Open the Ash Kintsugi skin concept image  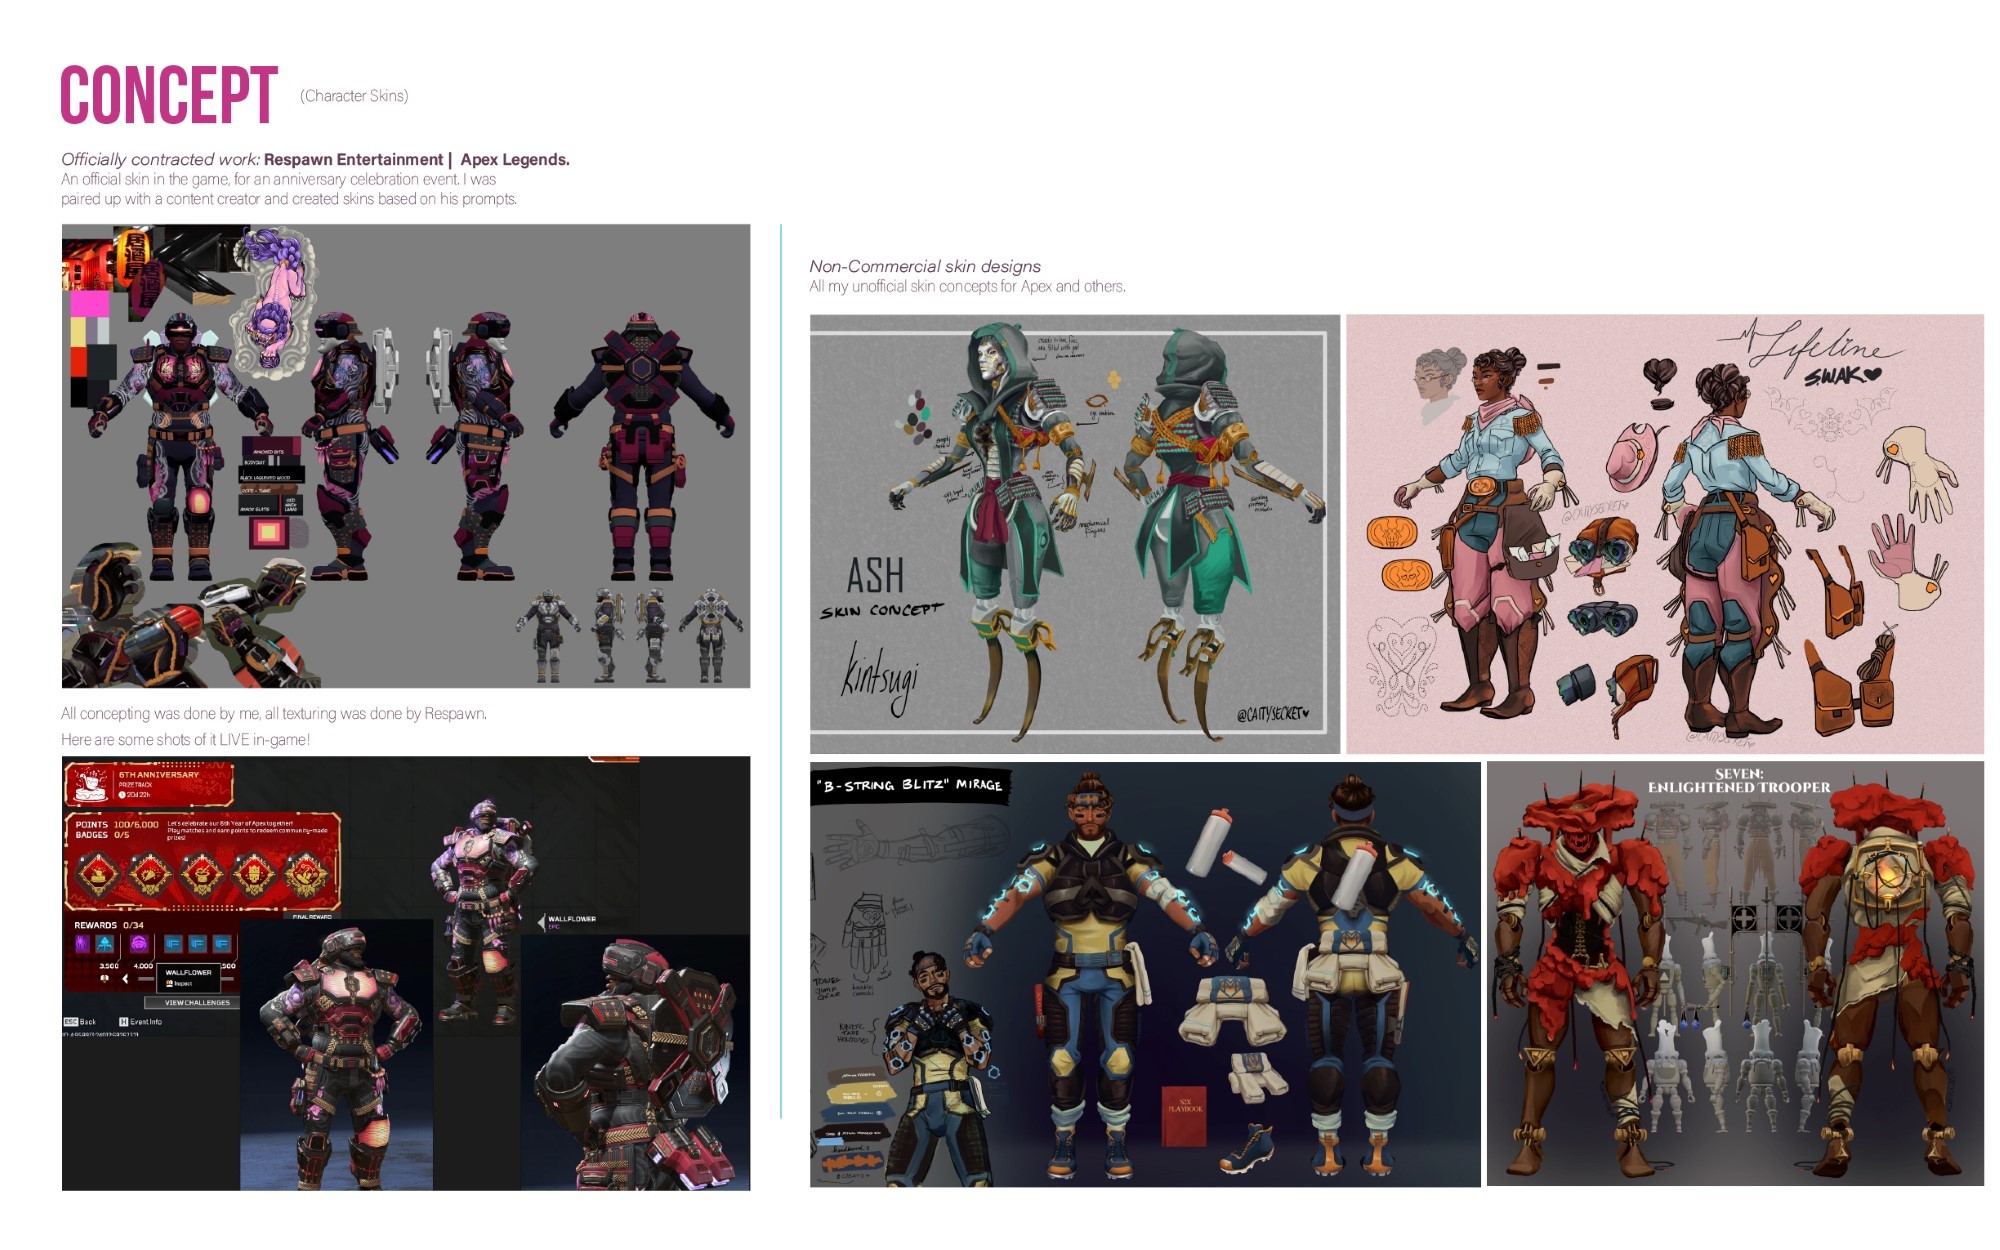[x=1075, y=534]
